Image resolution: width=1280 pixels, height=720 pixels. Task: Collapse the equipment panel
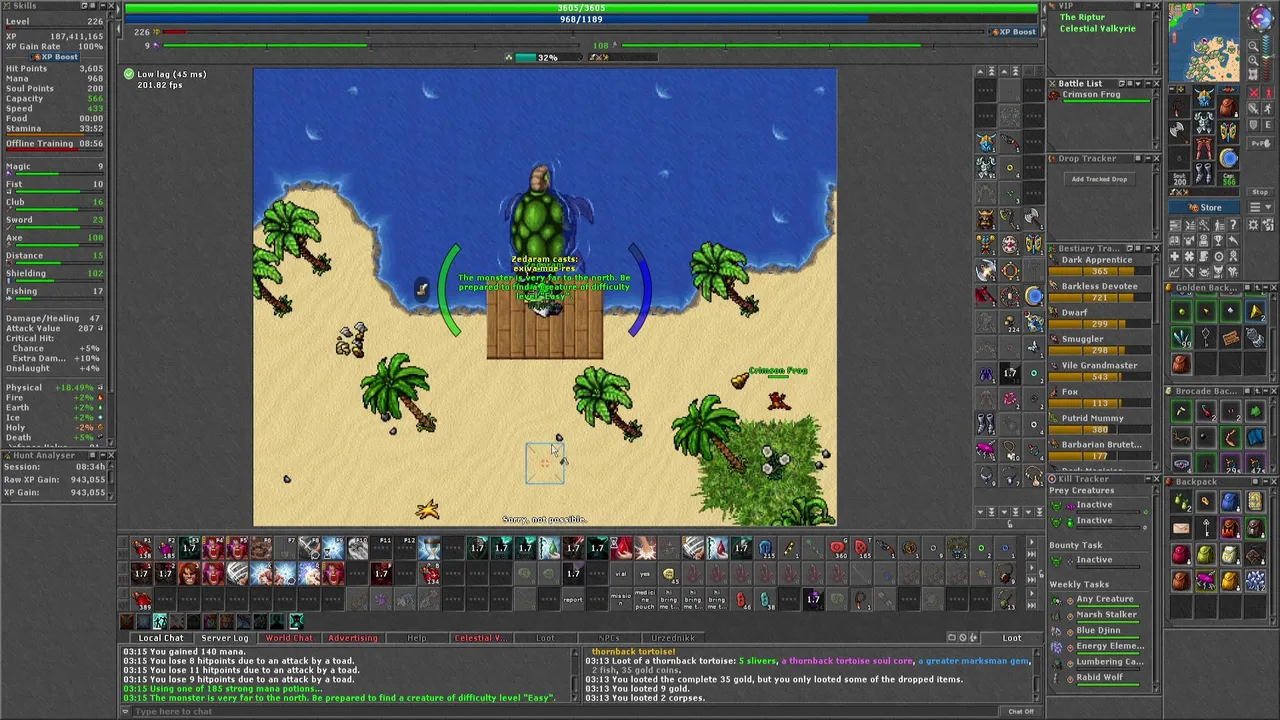click(x=1172, y=89)
